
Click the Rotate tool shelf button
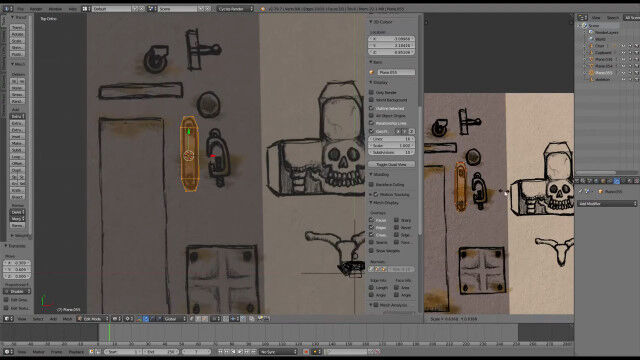point(17,34)
